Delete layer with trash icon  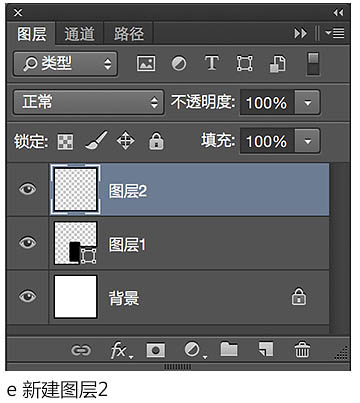[x=302, y=350]
